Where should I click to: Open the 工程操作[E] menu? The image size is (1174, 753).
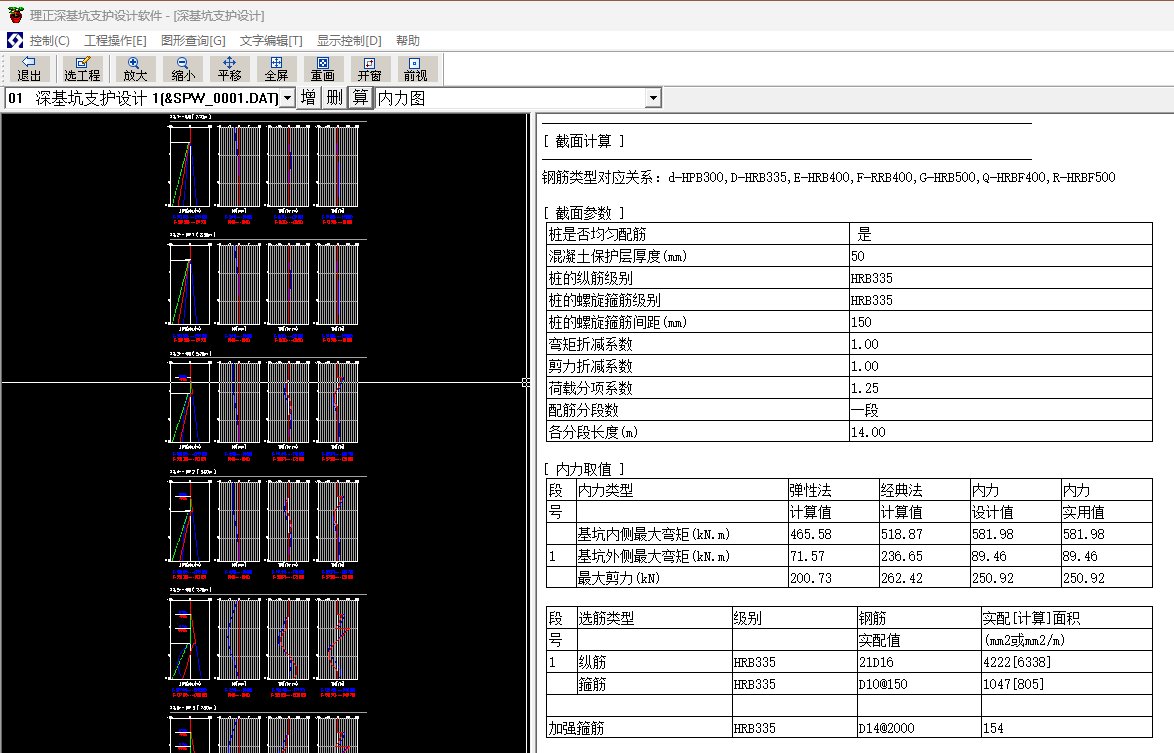(x=115, y=41)
